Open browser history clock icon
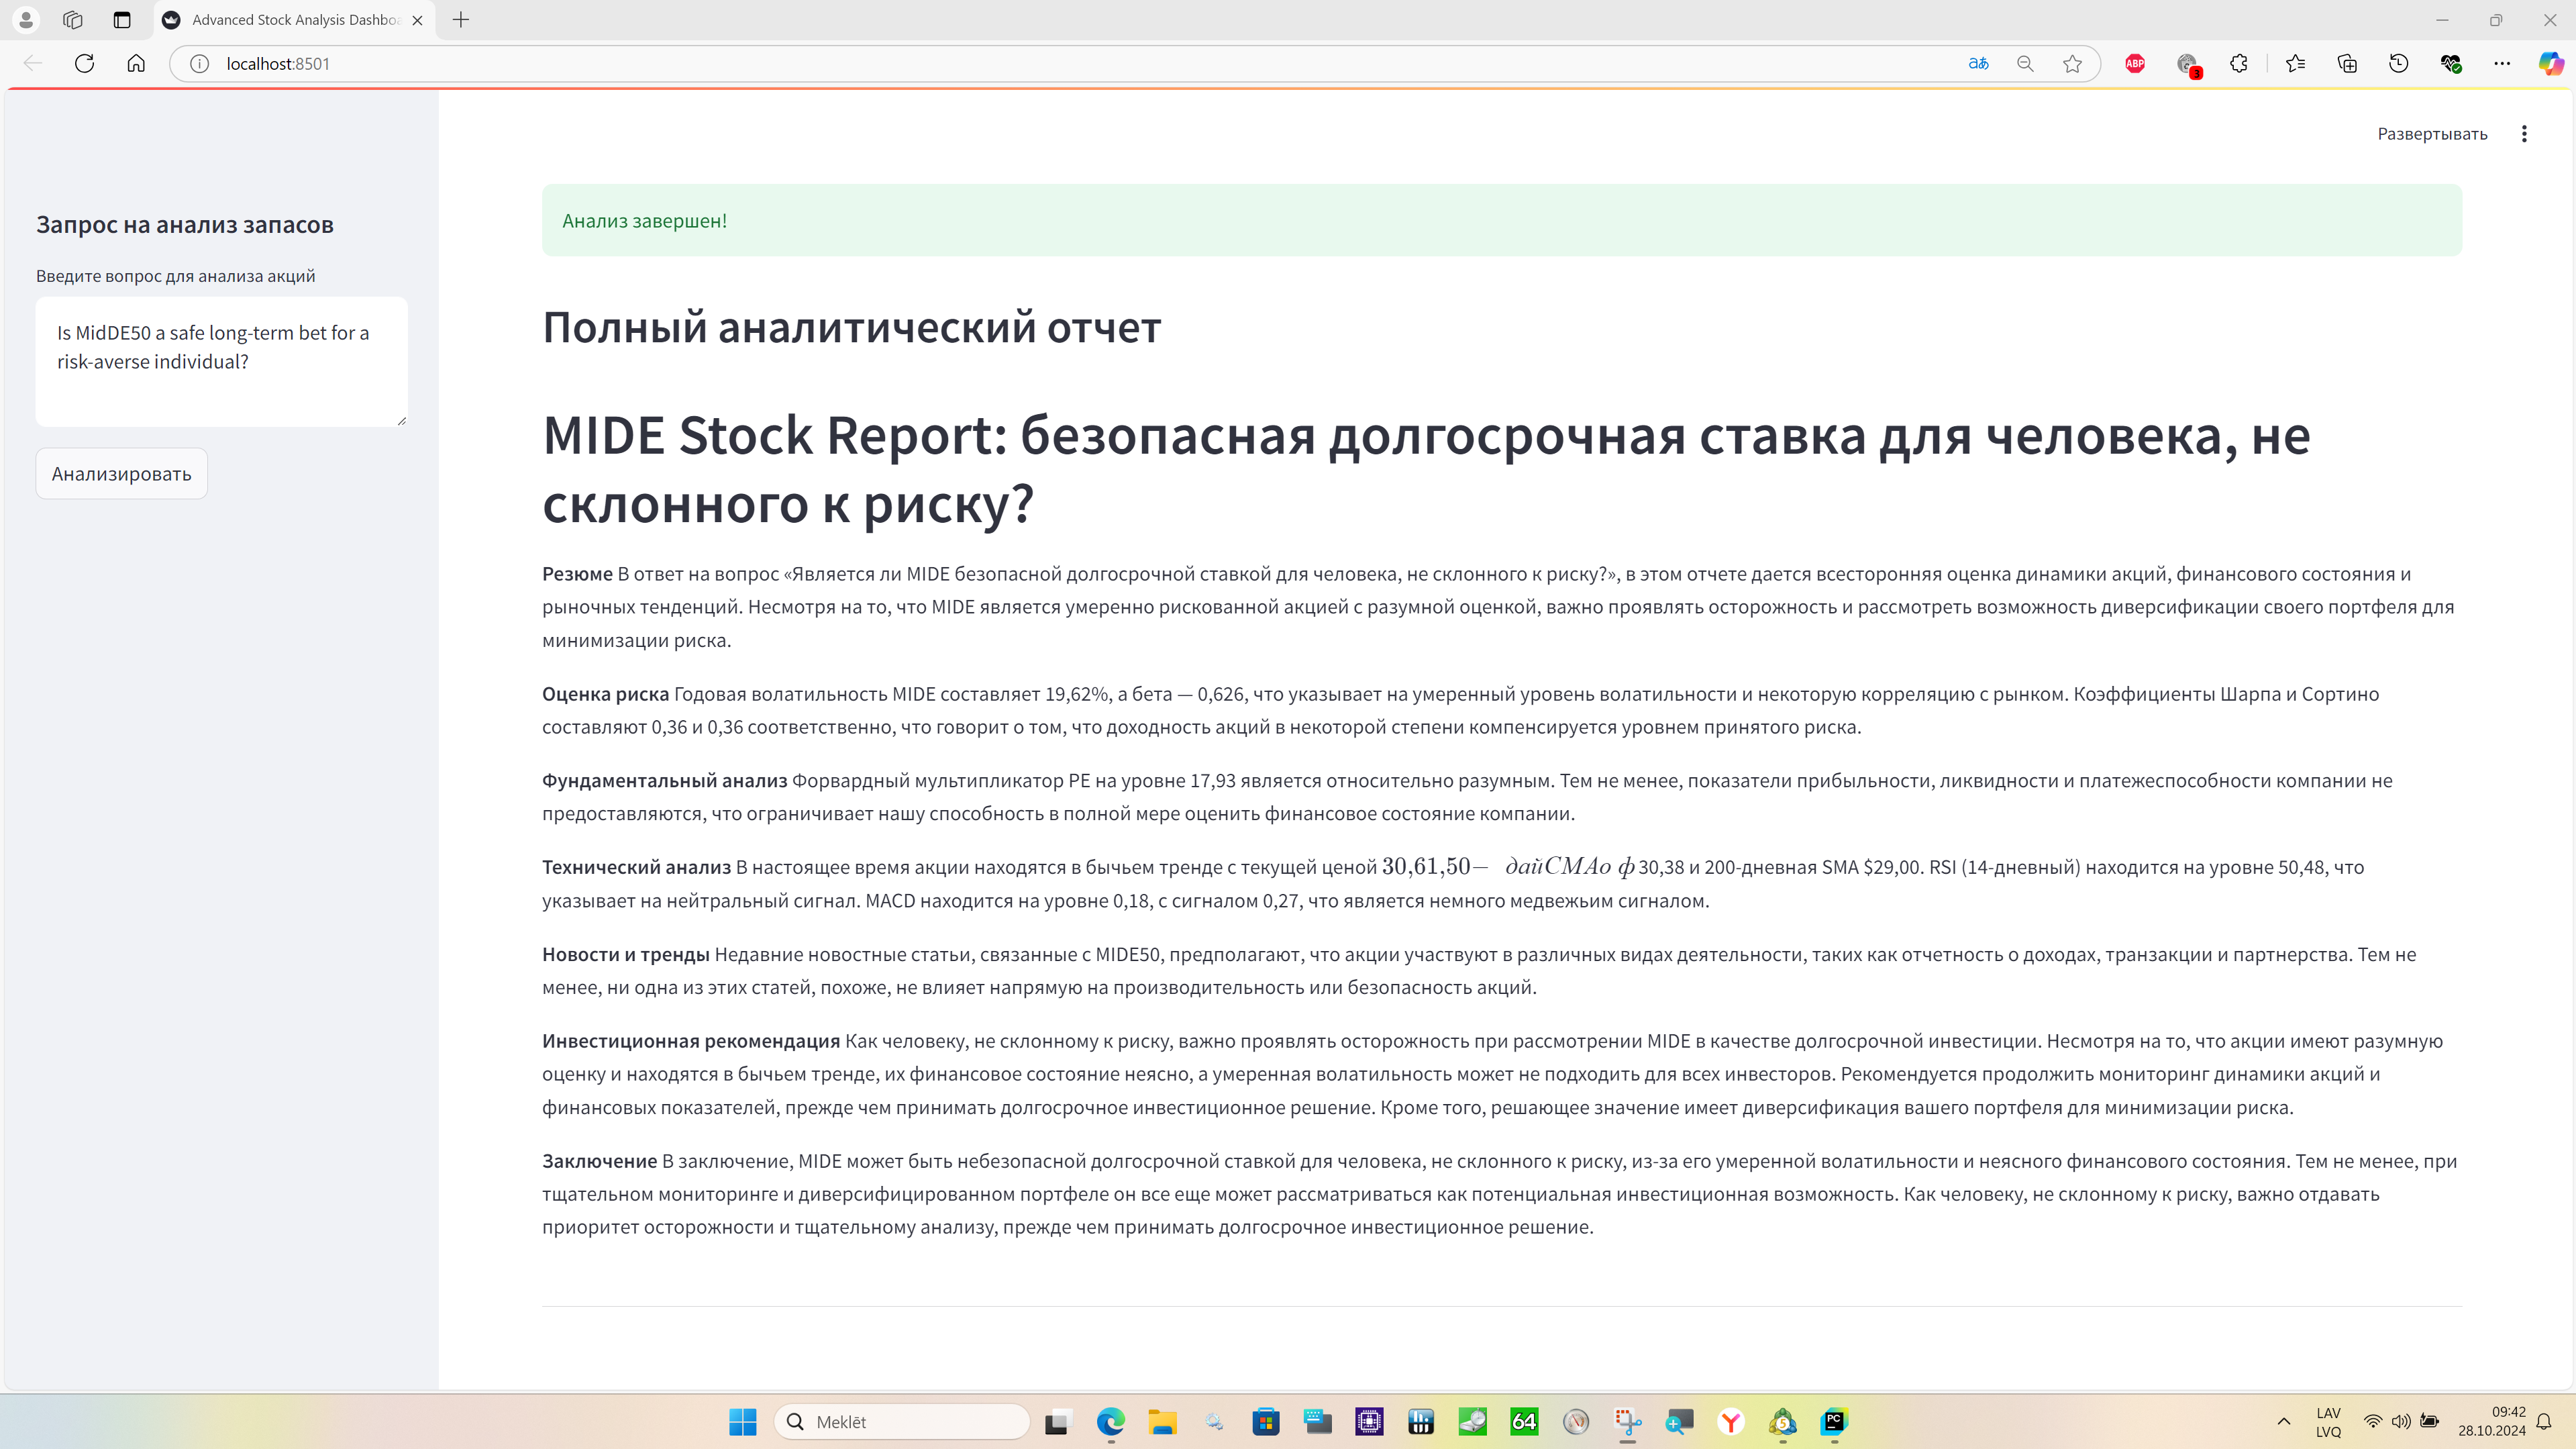The width and height of the screenshot is (2576, 1449). point(2399,64)
